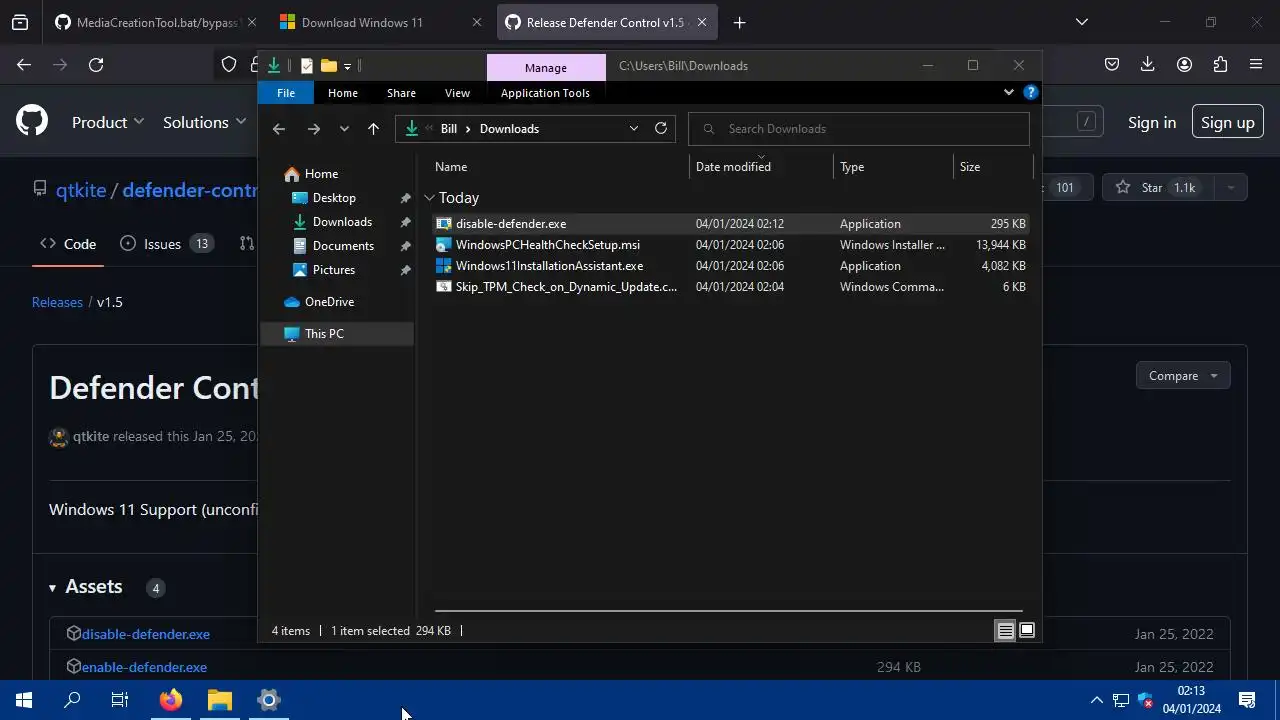Open the Application Tools ribbon tab
The image size is (1280, 720).
[x=545, y=93]
